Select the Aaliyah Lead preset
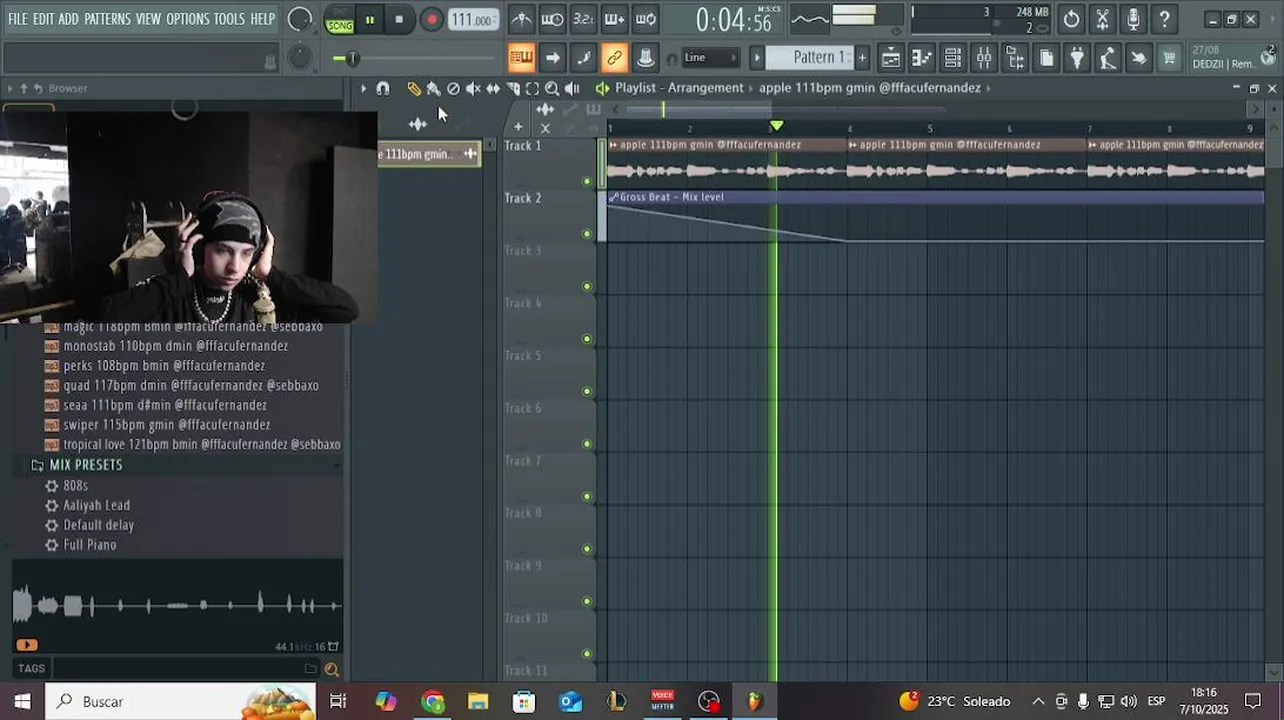The height and width of the screenshot is (720, 1284). [97, 505]
